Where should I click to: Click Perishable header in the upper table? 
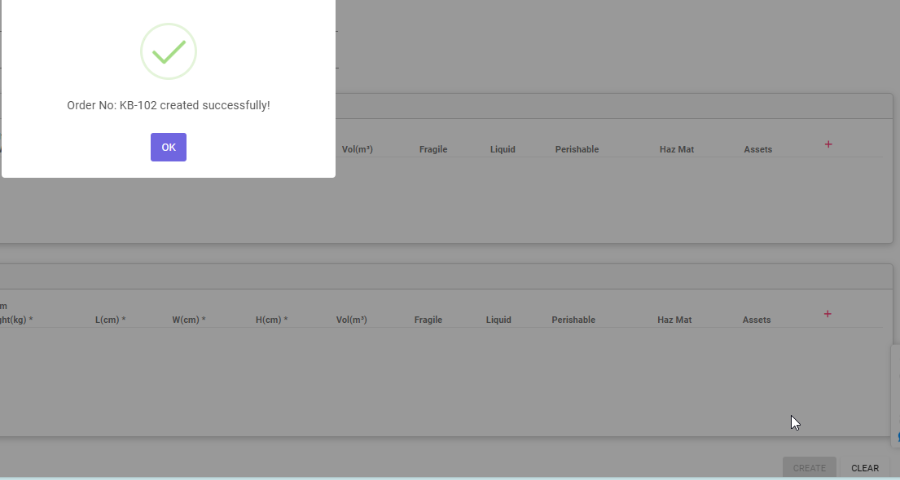click(577, 150)
